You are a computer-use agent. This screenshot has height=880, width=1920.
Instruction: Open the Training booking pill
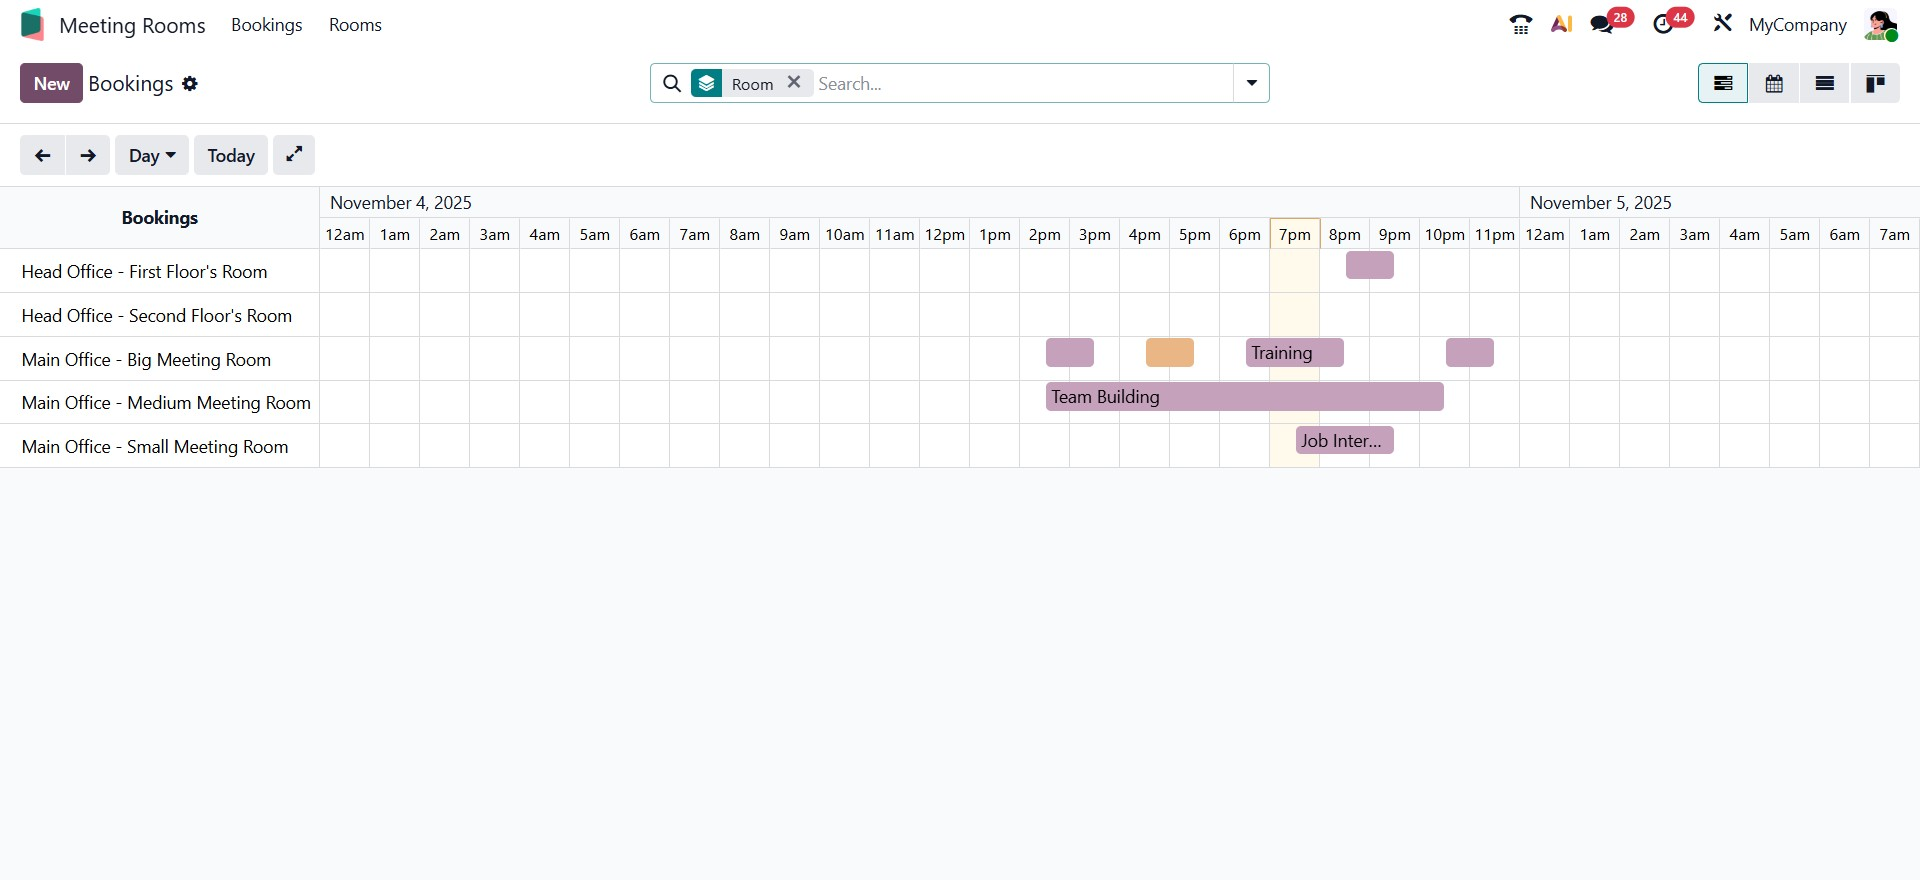pyautogui.click(x=1294, y=352)
